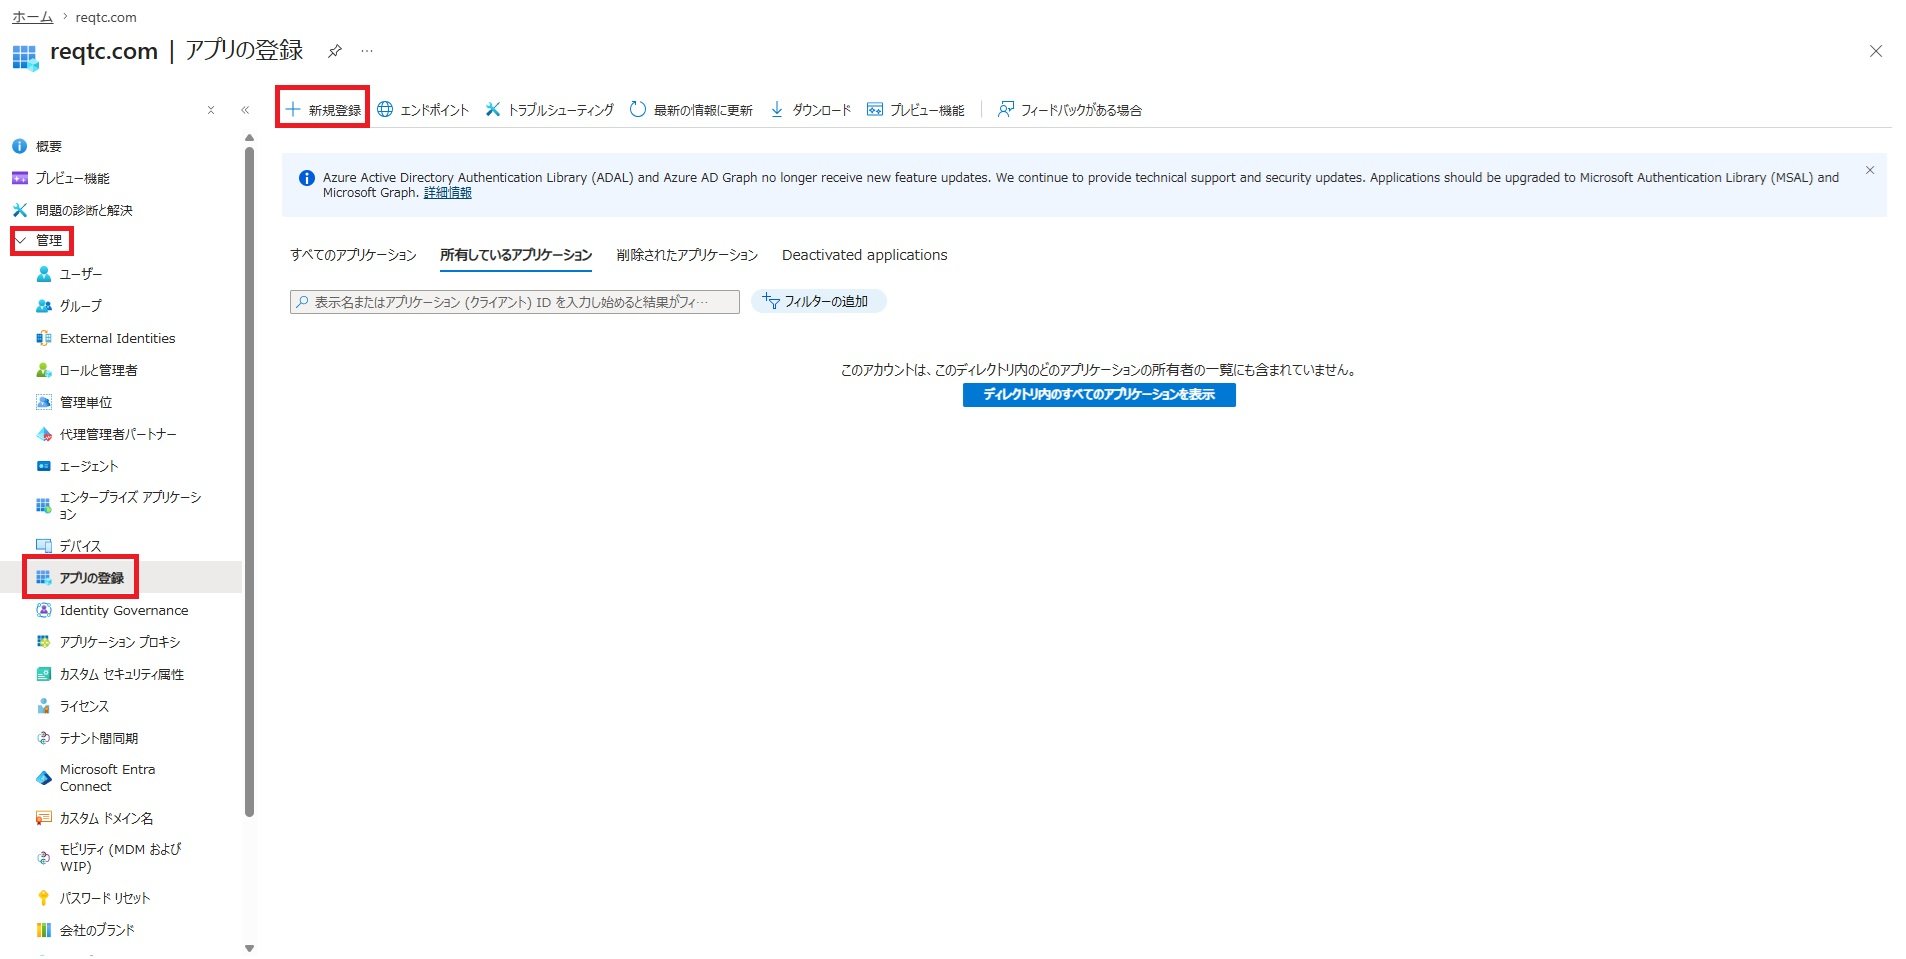Screen dimensions: 1906x959
Task: Open プレビュー機能 toolbar icon
Action: (875, 109)
